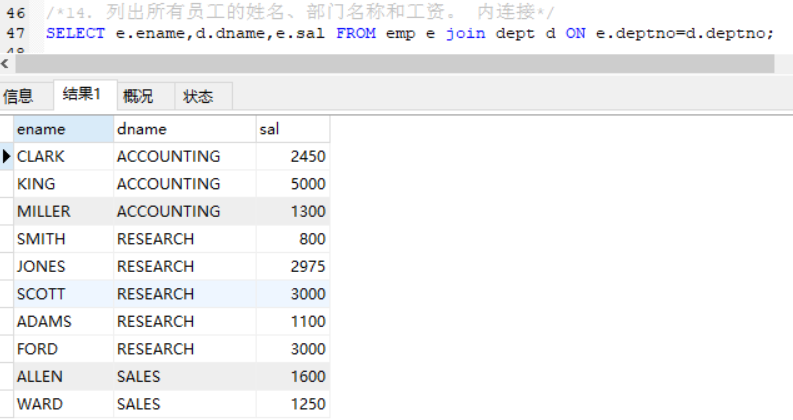
Task: Click the sal column header
Action: tap(292, 129)
